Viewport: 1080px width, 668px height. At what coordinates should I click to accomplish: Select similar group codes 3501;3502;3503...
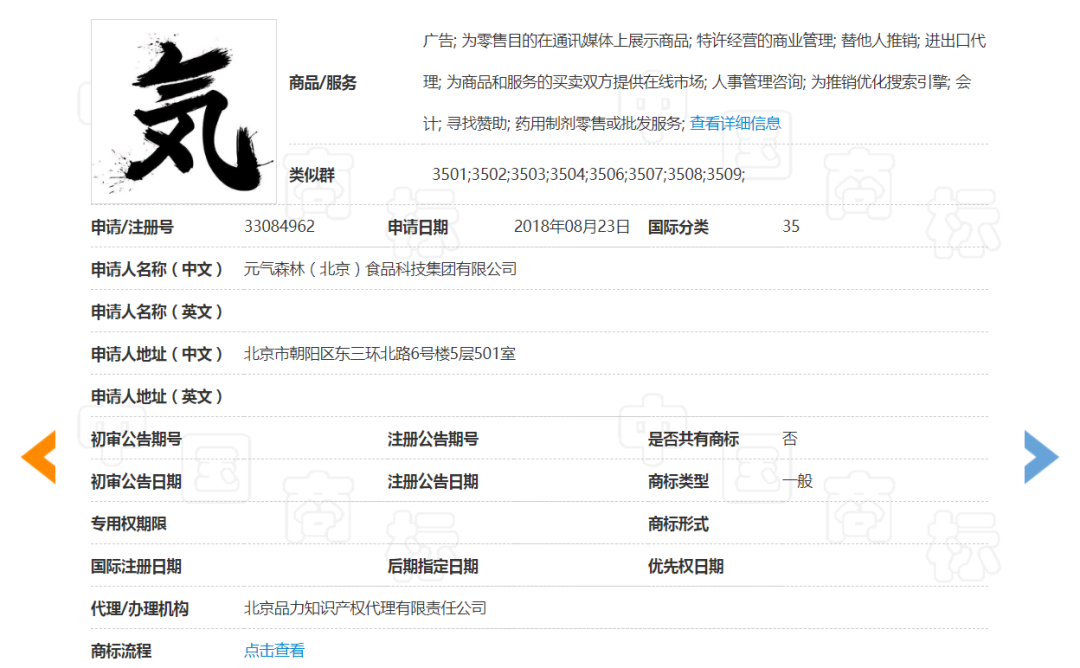(x=588, y=174)
